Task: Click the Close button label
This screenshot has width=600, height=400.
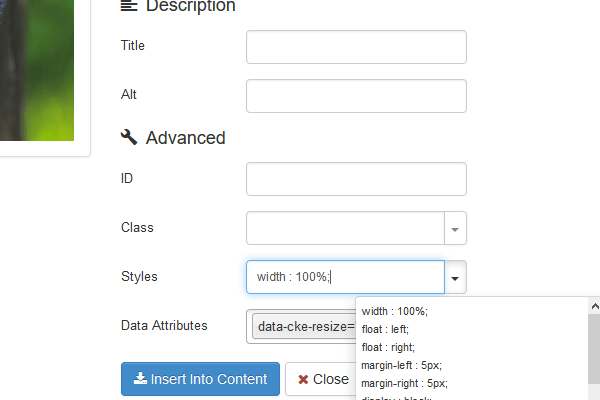Action: tap(331, 379)
